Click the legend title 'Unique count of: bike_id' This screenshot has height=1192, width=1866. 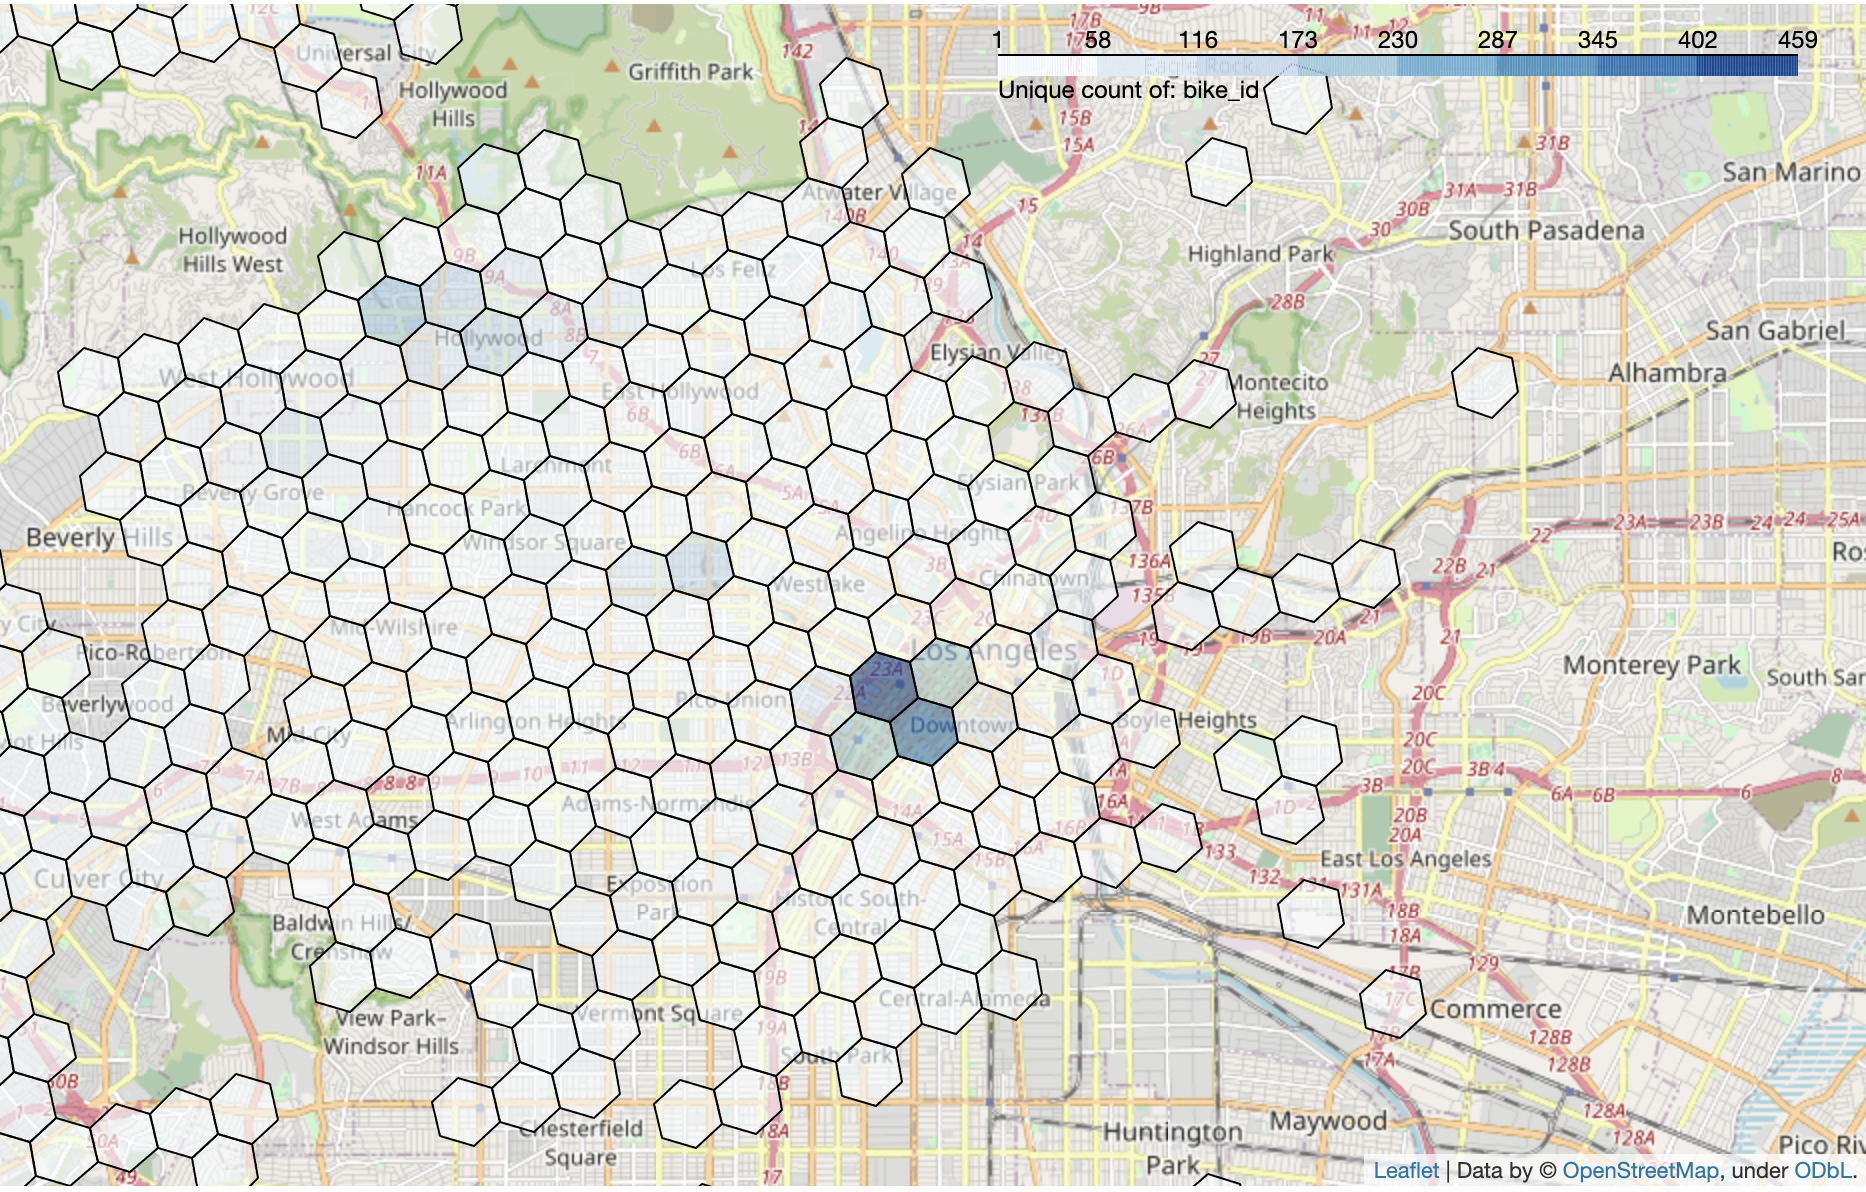1128,90
